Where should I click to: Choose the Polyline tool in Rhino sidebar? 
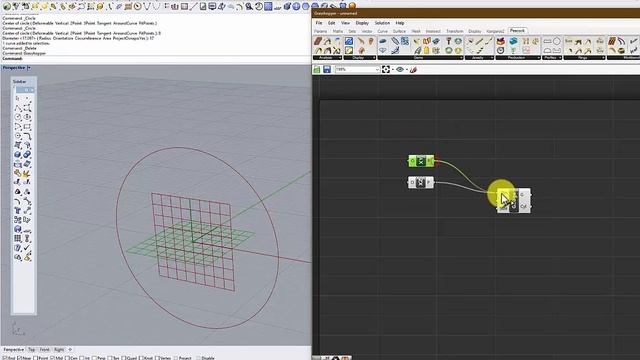18,108
